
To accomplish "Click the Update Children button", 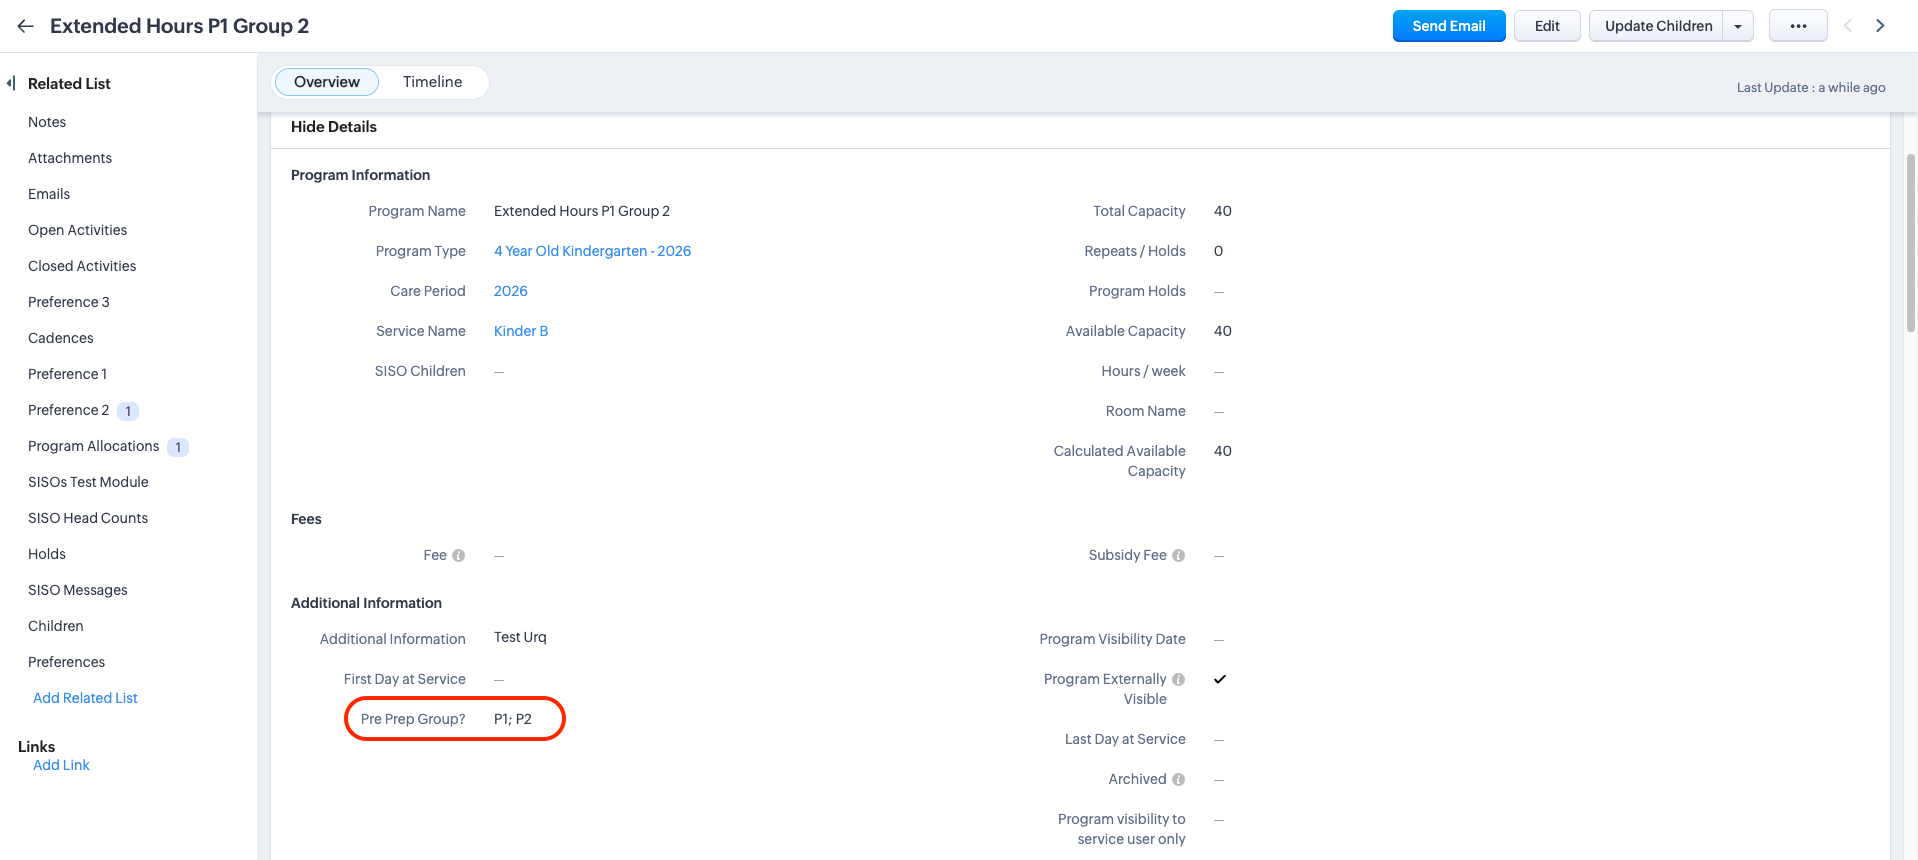I will coord(1658,26).
